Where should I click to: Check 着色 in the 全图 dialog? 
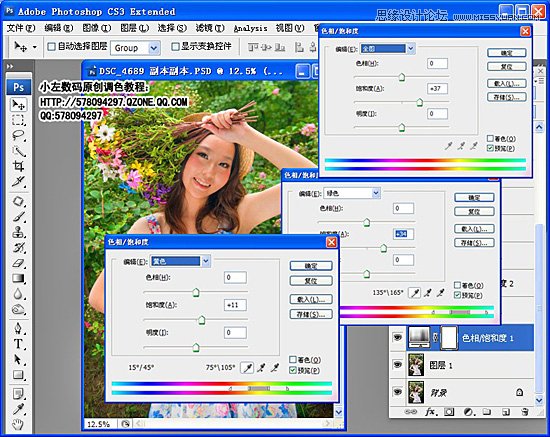(490, 139)
